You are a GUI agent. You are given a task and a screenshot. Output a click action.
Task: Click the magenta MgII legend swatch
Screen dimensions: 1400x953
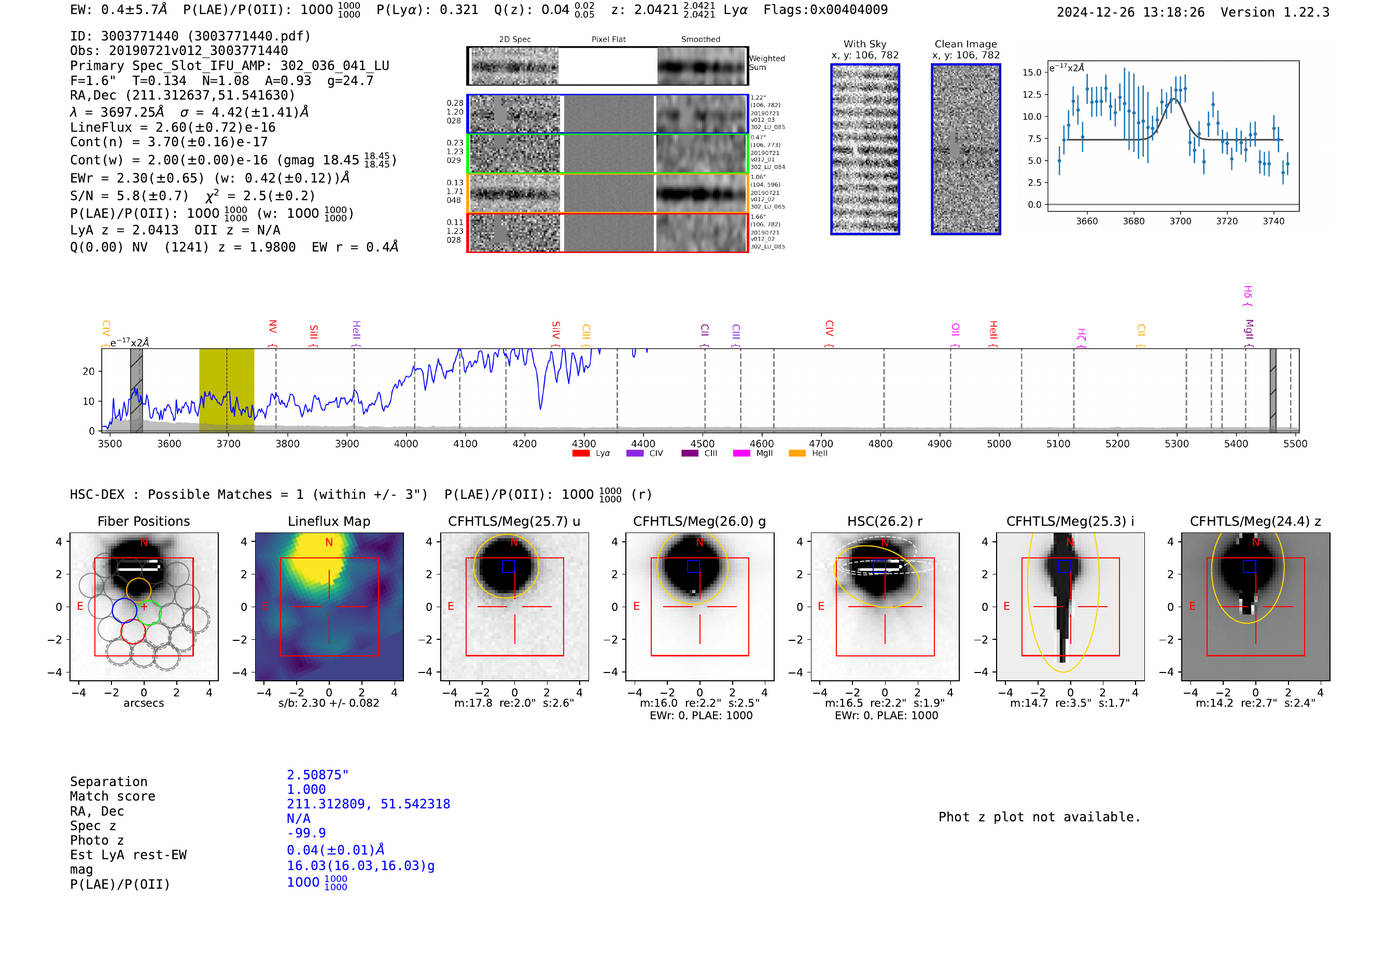point(741,454)
